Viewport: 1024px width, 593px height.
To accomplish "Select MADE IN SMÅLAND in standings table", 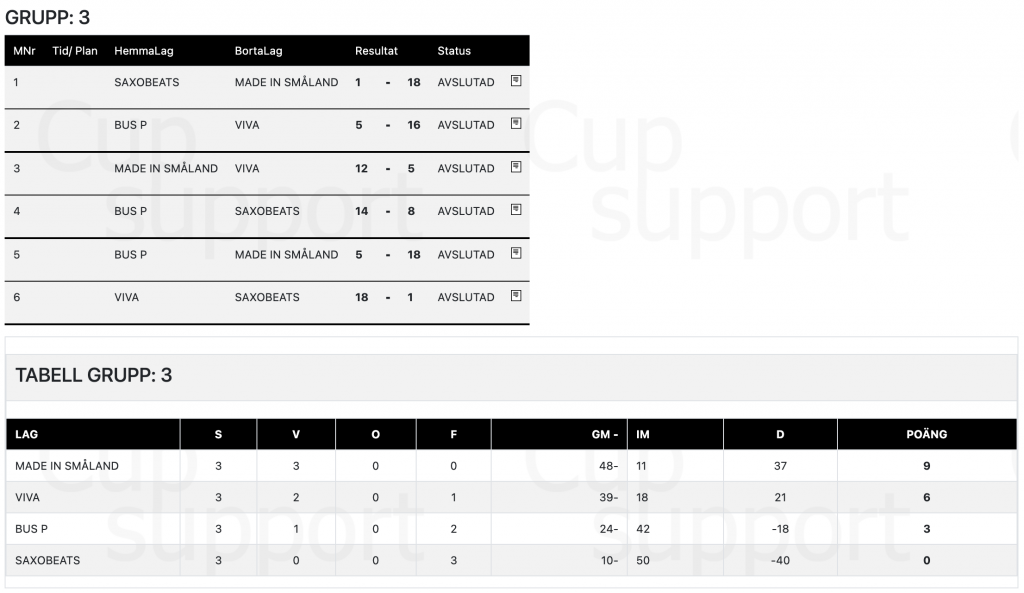I will (x=67, y=466).
